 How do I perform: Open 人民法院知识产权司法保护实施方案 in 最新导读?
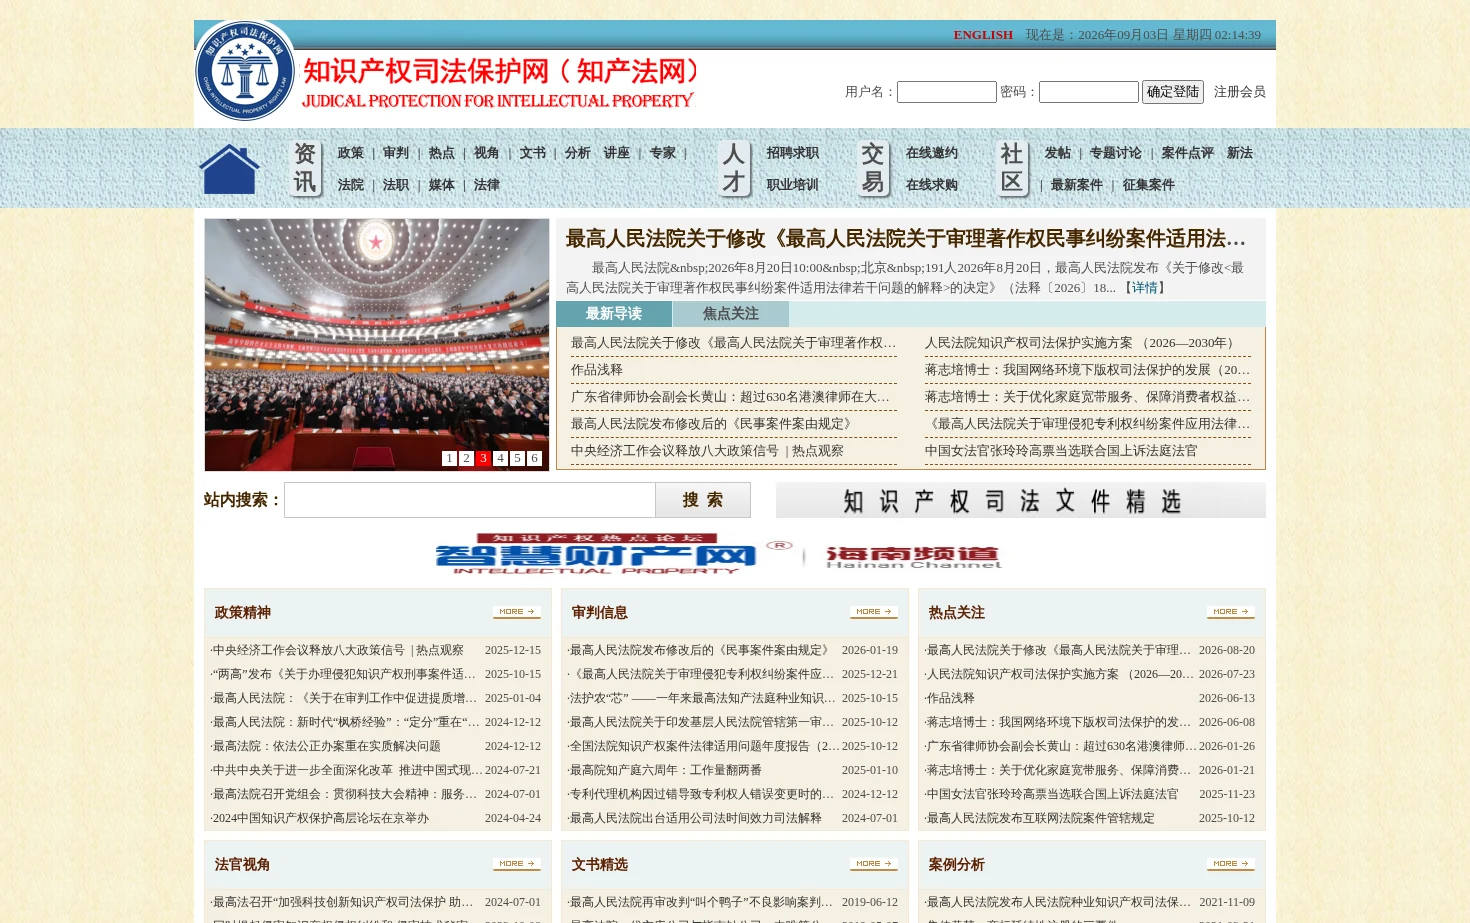coord(1082,343)
